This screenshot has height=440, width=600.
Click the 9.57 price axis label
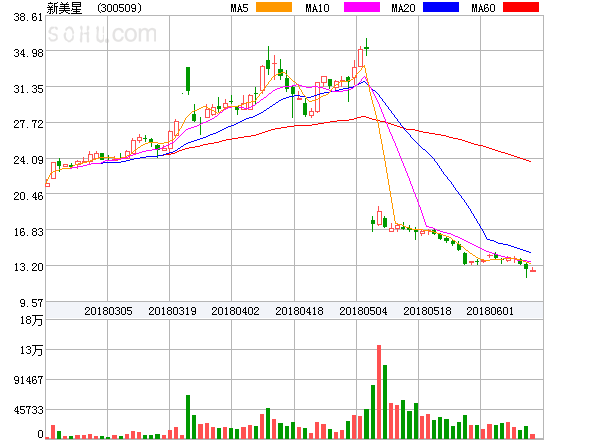(x=31, y=303)
